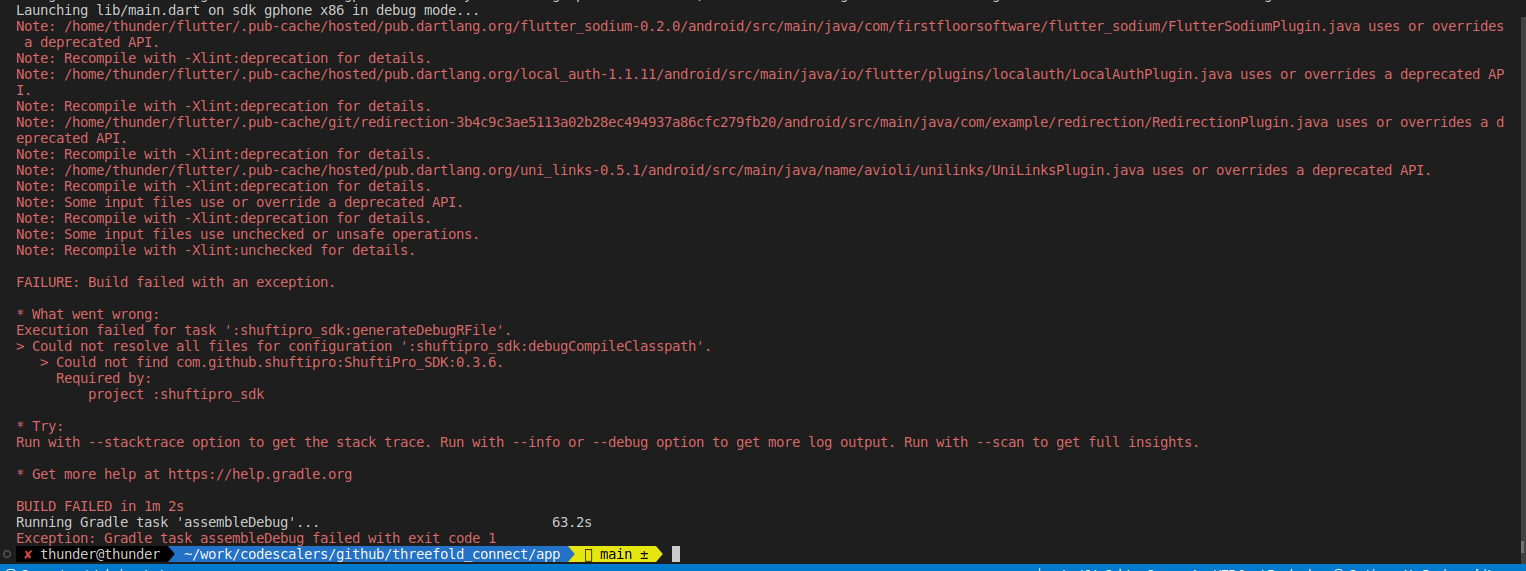This screenshot has width=1526, height=571.
Task: Click the red error x in the prompt
Action: click(x=28, y=554)
